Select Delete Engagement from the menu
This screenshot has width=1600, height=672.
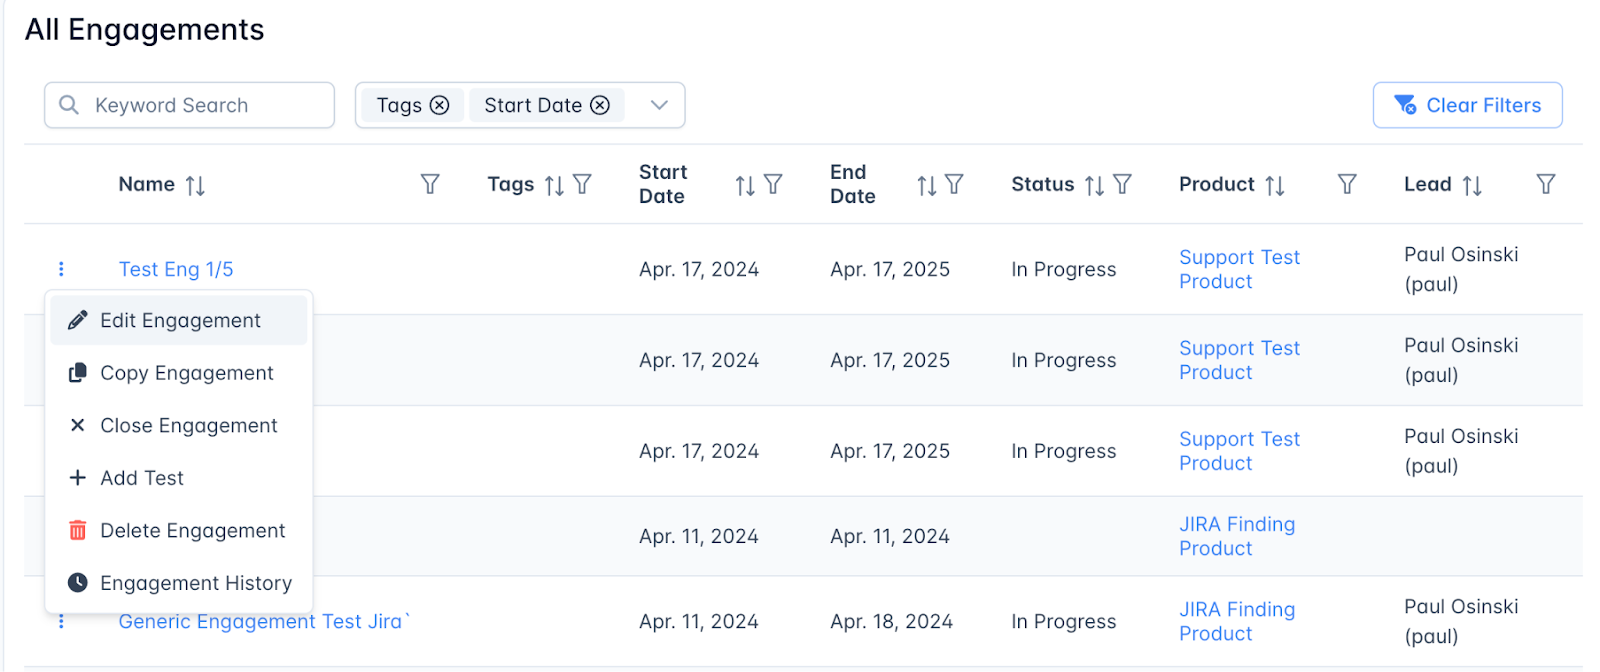192,531
